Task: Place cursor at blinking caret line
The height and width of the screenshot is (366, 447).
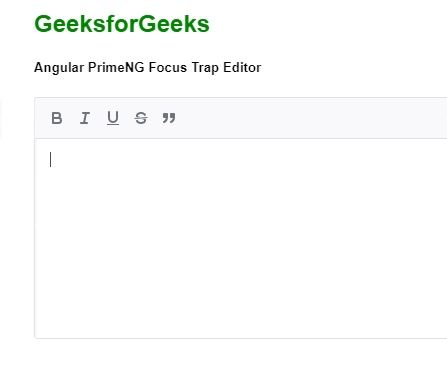Action: 50,159
